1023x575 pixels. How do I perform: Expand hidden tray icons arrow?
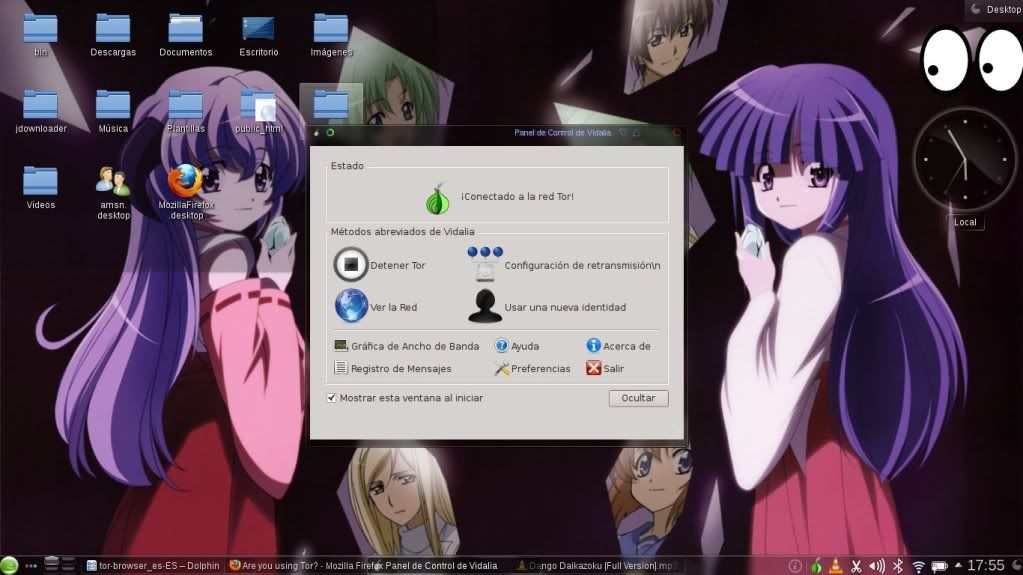point(958,565)
